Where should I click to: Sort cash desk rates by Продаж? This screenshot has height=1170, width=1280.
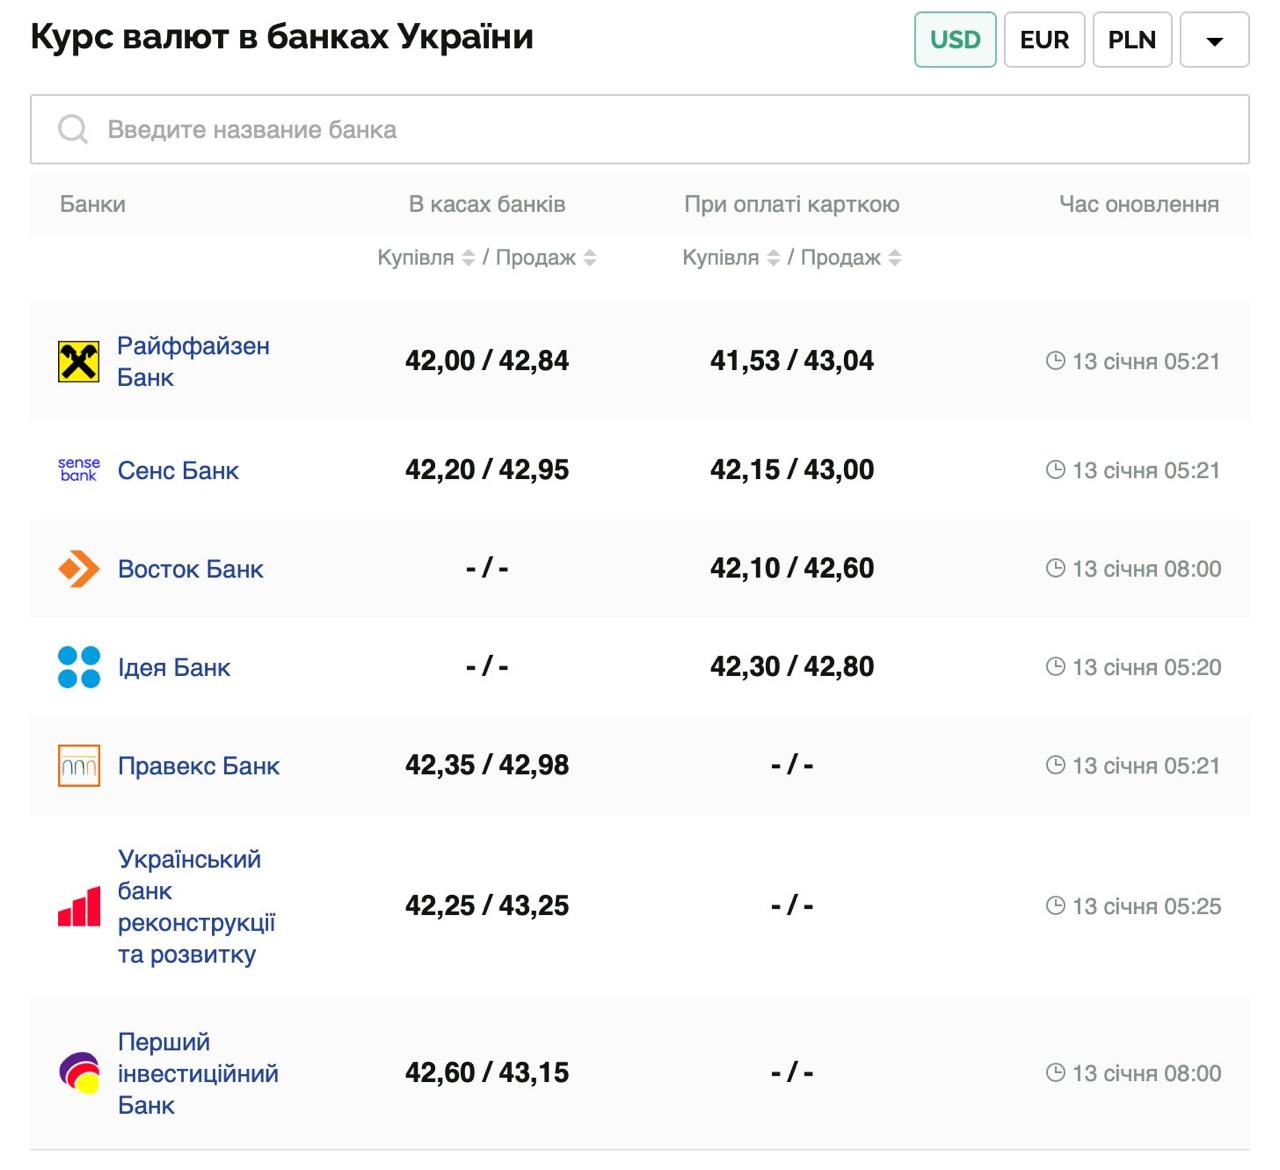pyautogui.click(x=590, y=258)
